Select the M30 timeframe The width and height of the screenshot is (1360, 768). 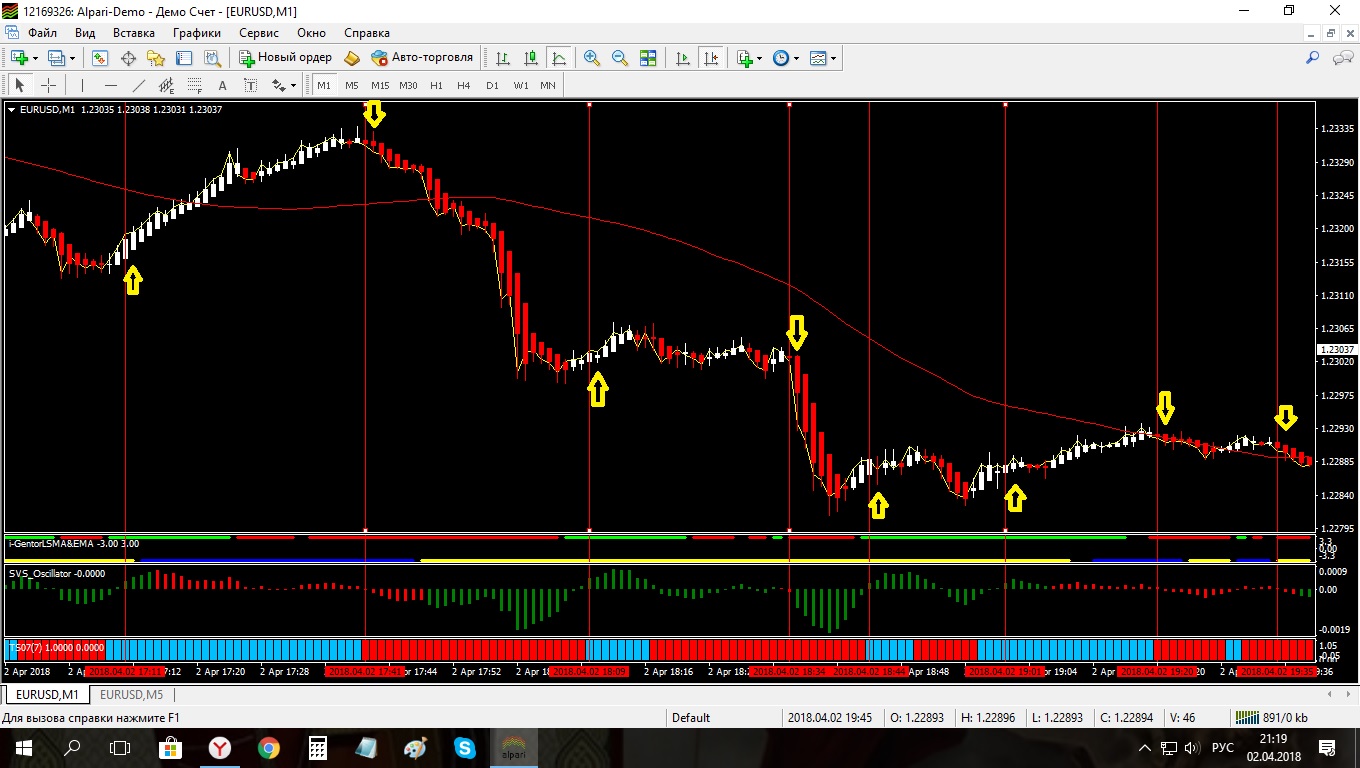click(x=408, y=85)
